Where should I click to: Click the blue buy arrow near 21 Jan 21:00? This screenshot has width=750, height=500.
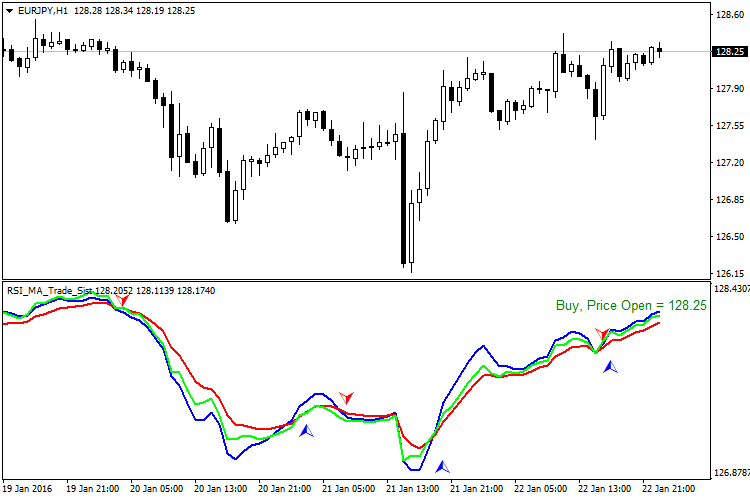pos(442,467)
